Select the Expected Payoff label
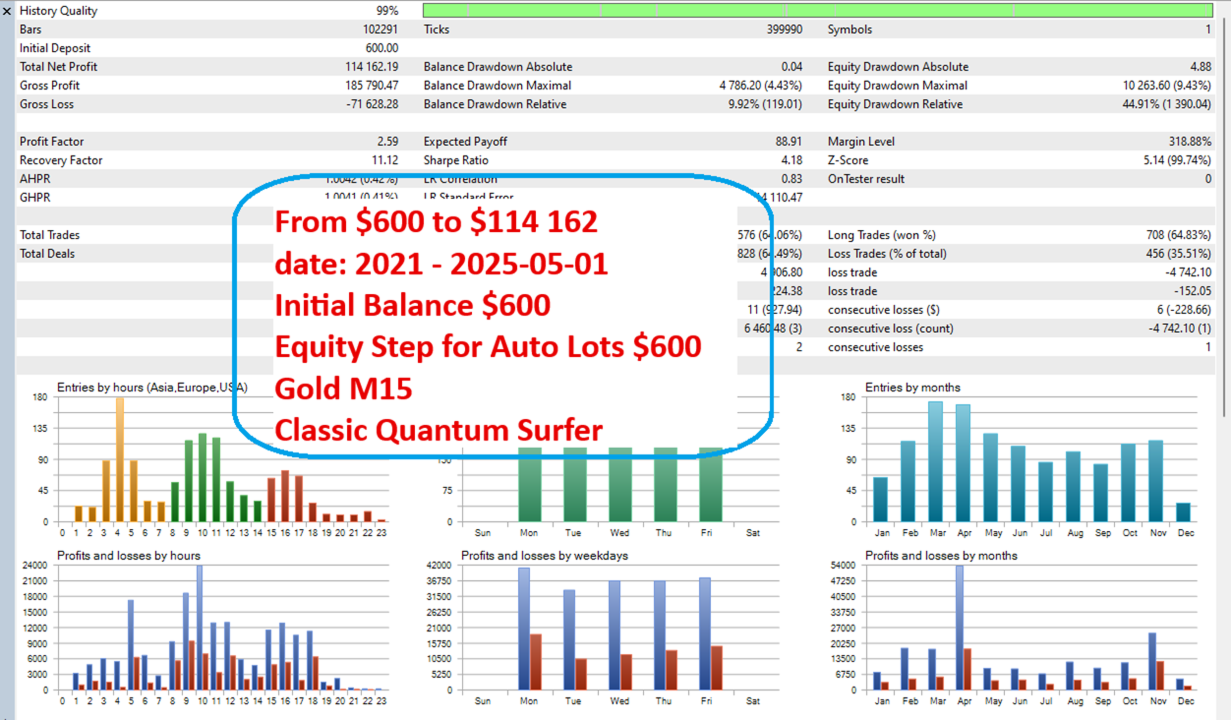Viewport: 1231px width, 720px height. point(466,142)
